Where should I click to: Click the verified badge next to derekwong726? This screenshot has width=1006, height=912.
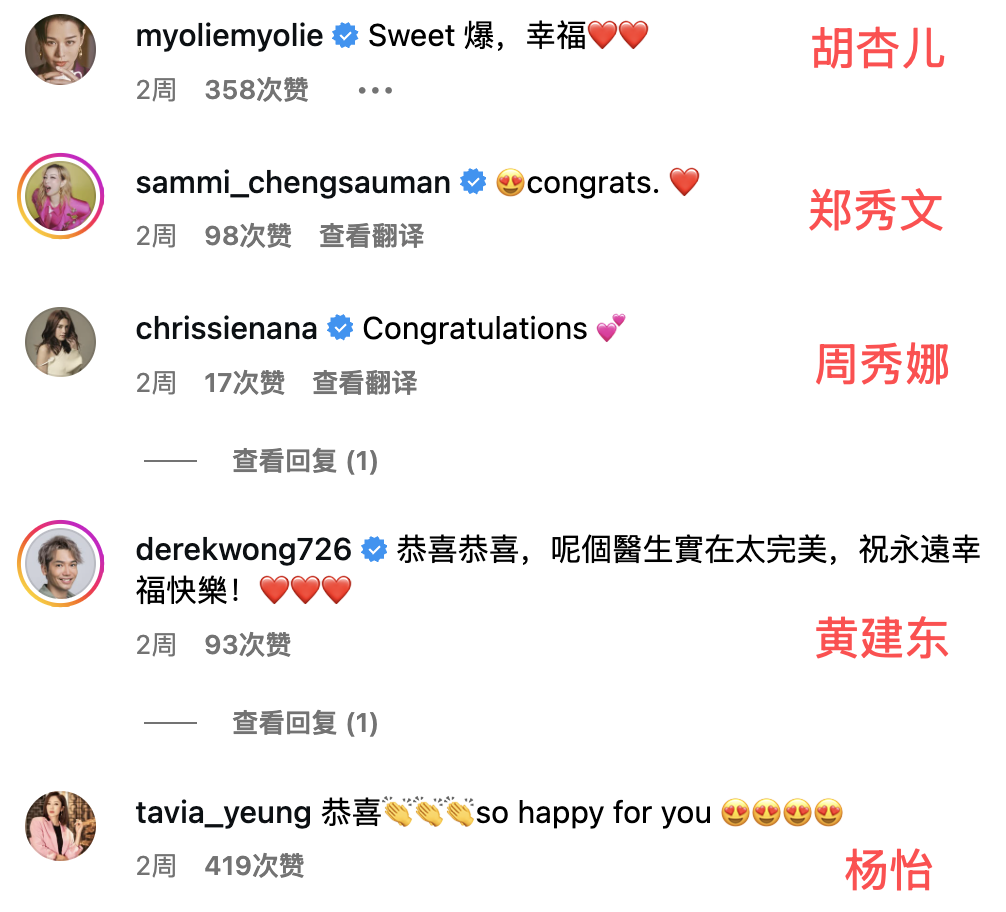pyautogui.click(x=374, y=549)
